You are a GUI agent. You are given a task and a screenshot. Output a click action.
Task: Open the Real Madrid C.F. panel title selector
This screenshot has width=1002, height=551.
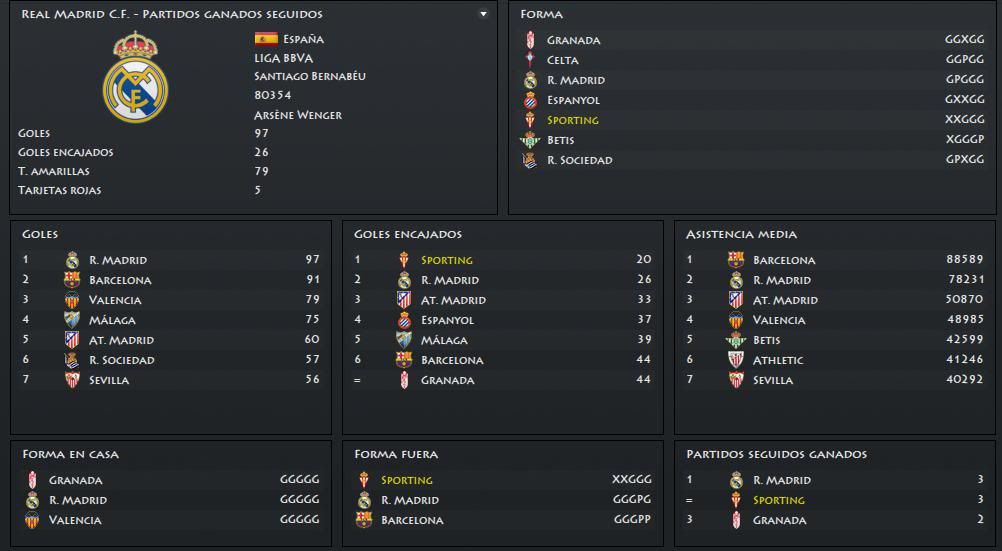171,15
